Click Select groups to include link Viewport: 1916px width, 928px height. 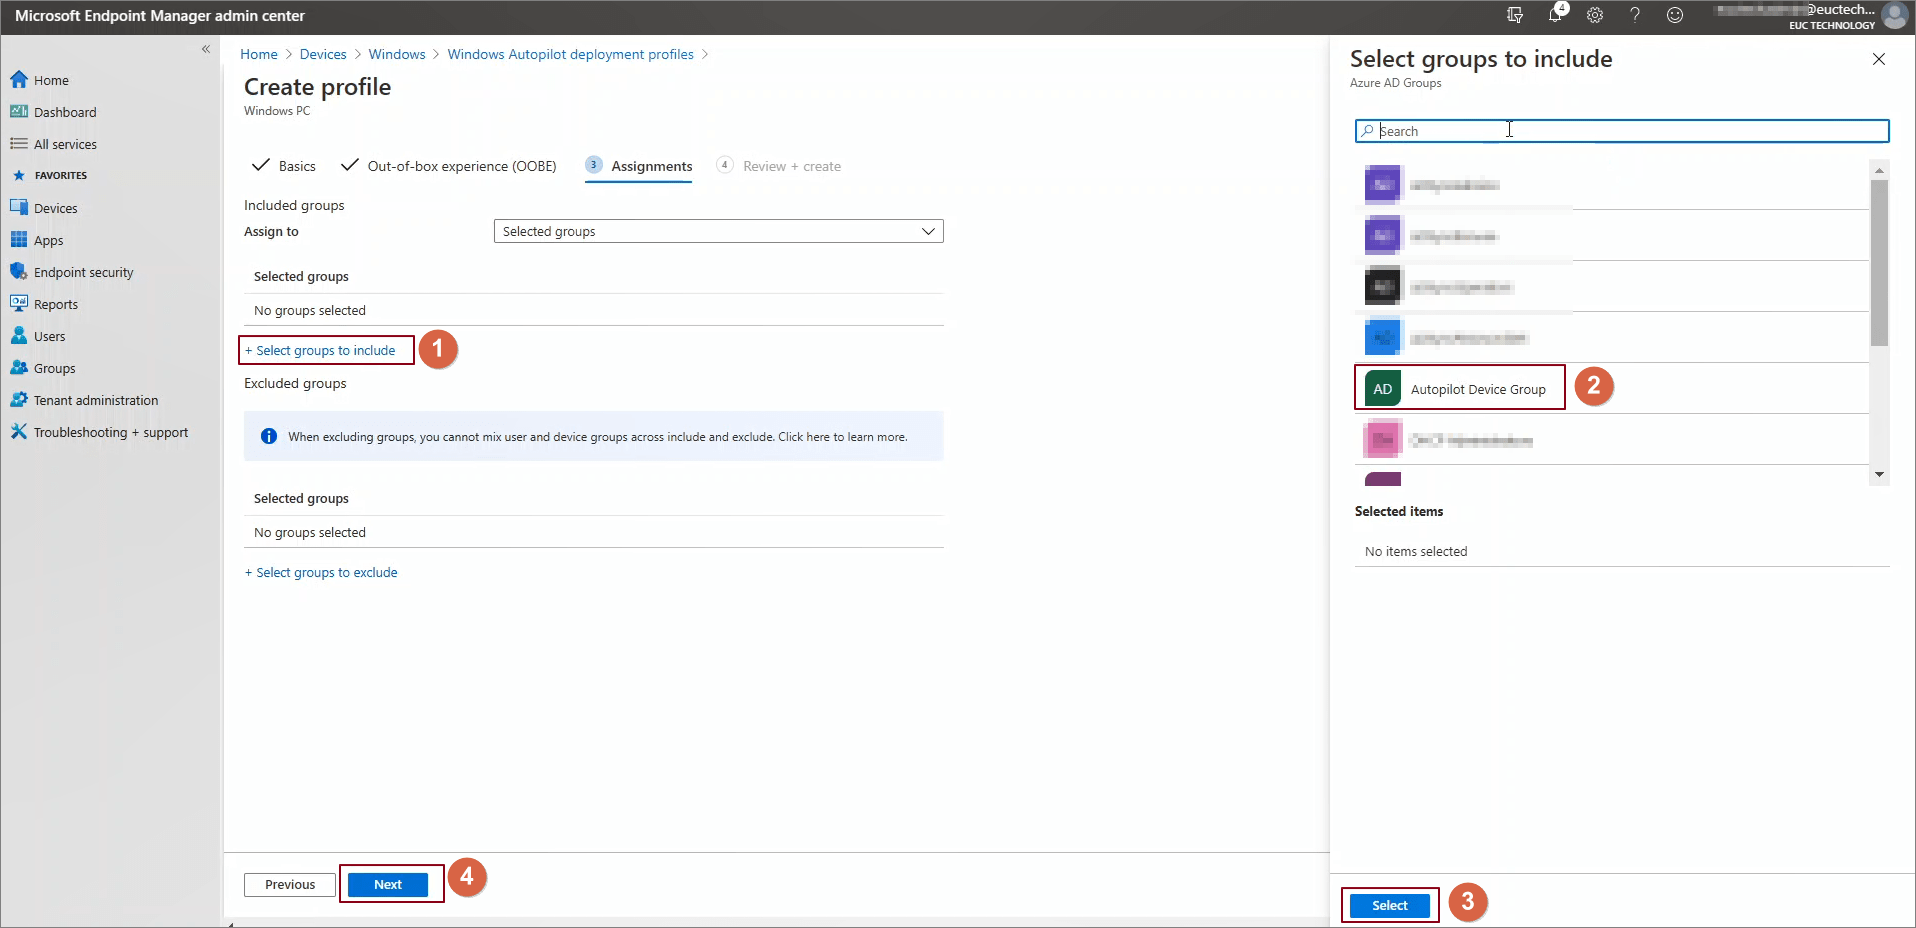321,350
